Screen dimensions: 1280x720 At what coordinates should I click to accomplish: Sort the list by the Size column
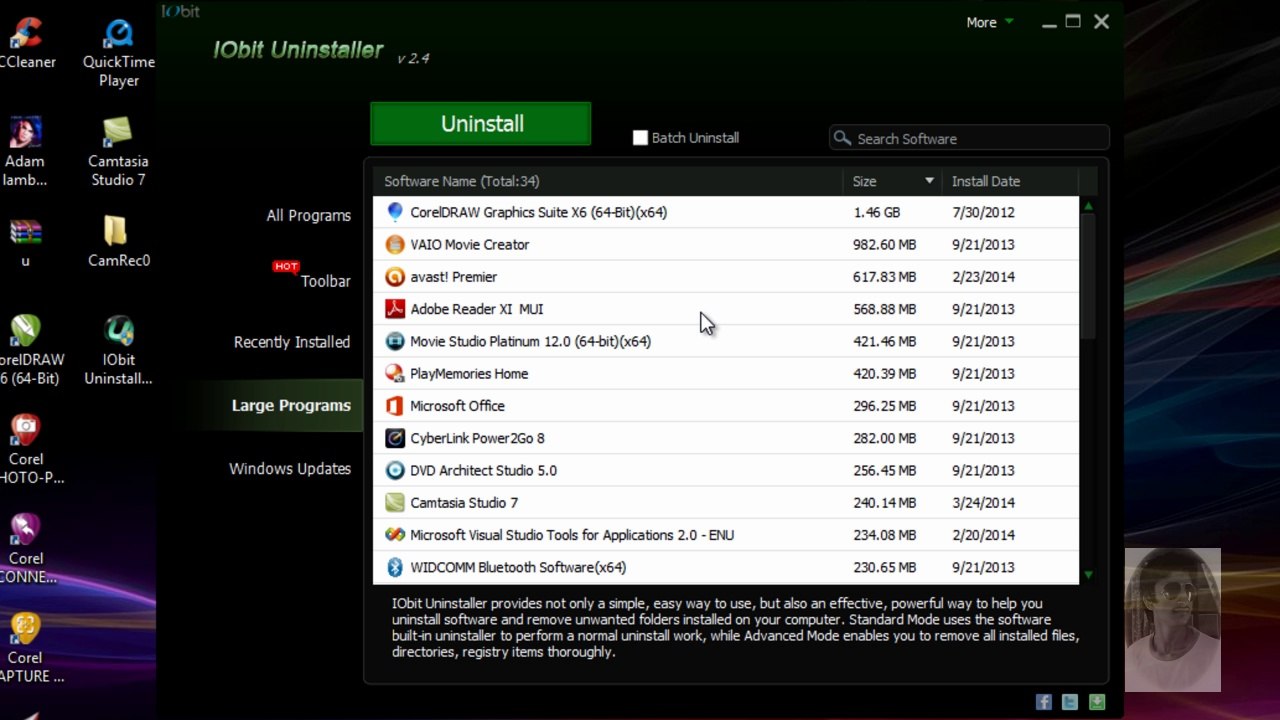(x=893, y=181)
